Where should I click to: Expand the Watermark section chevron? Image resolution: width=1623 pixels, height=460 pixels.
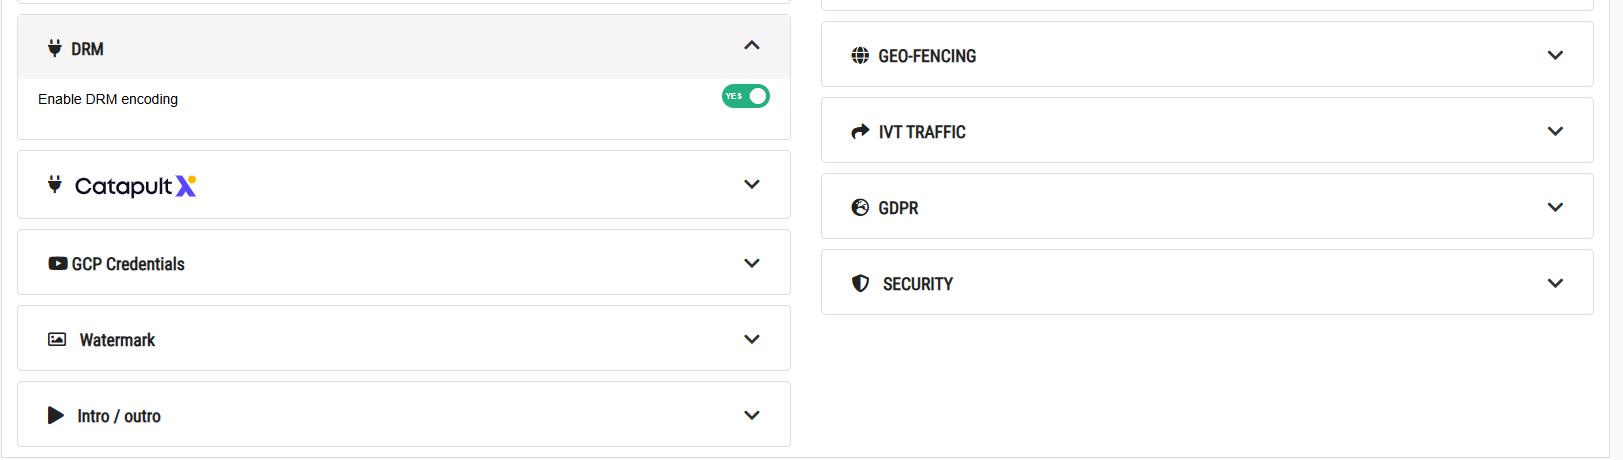(752, 339)
